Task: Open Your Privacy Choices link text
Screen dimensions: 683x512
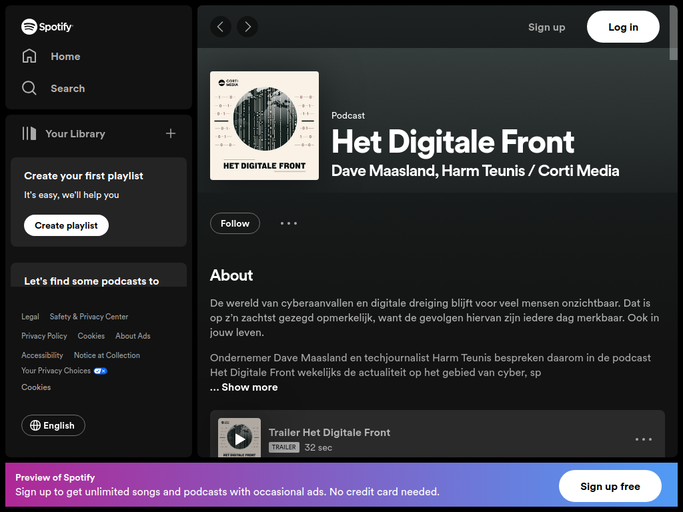Action: [56, 371]
